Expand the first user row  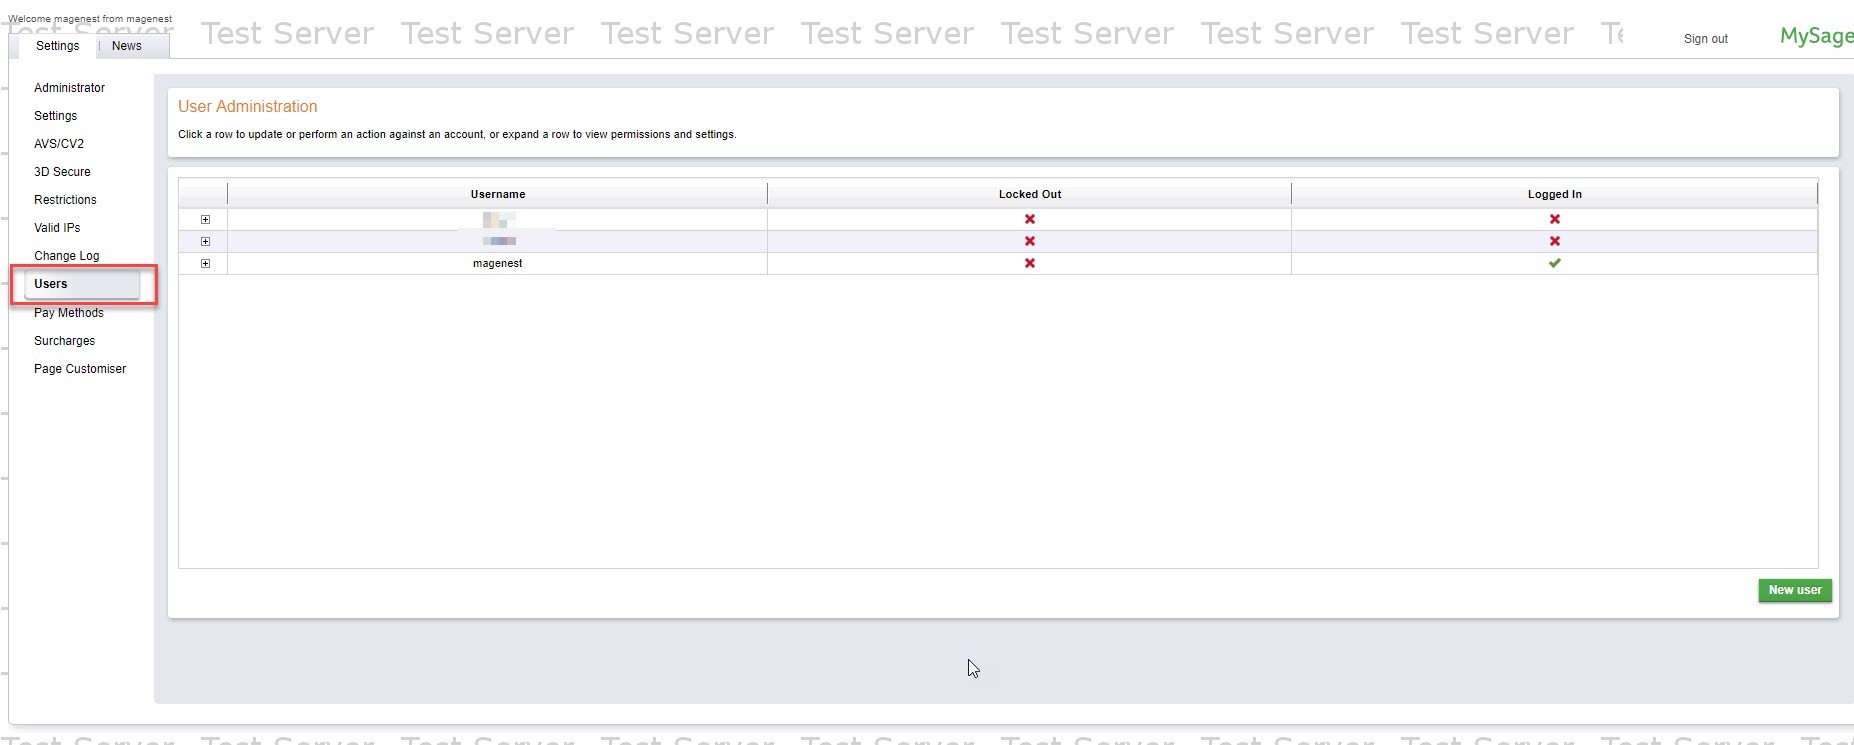tap(205, 220)
